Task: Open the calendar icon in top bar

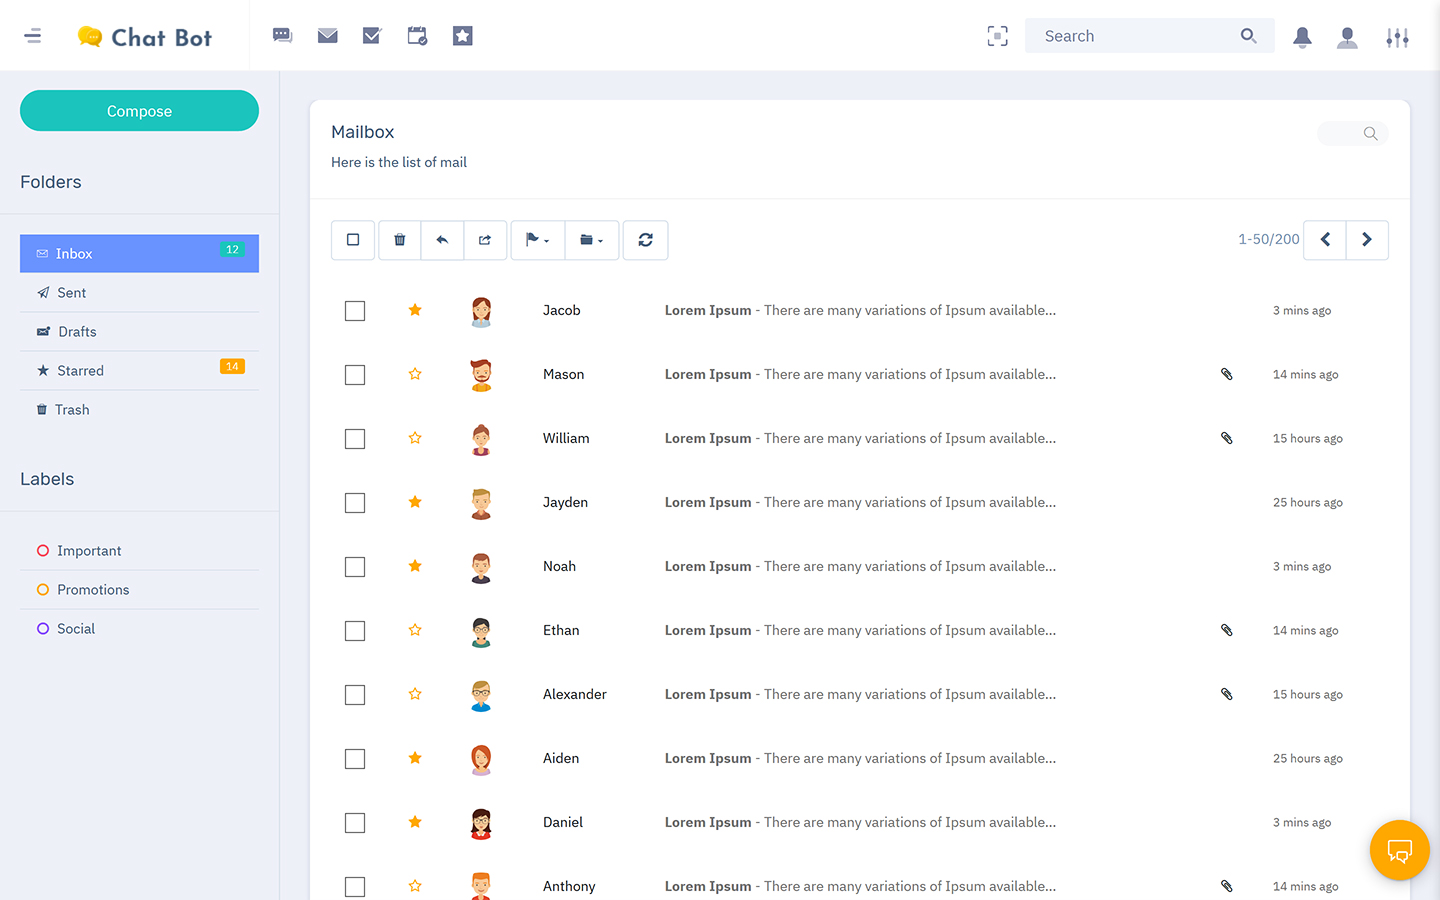Action: point(417,36)
